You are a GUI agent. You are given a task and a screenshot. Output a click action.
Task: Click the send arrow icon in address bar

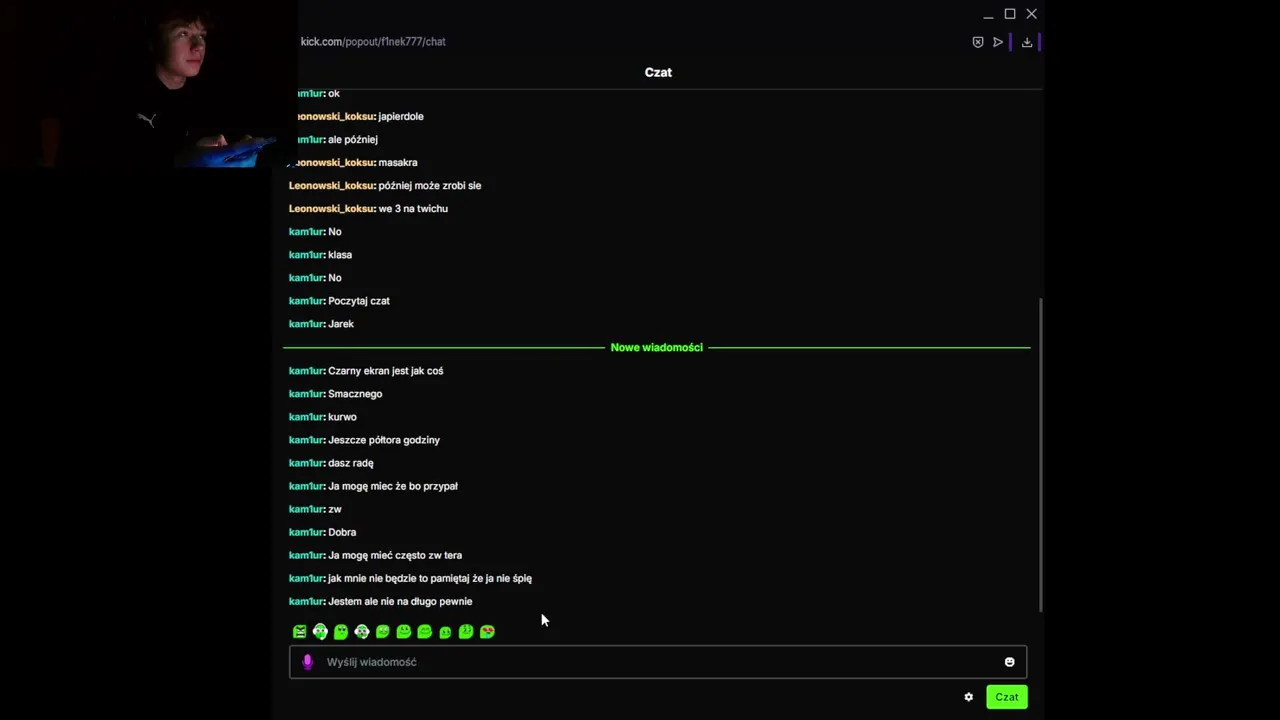[998, 42]
